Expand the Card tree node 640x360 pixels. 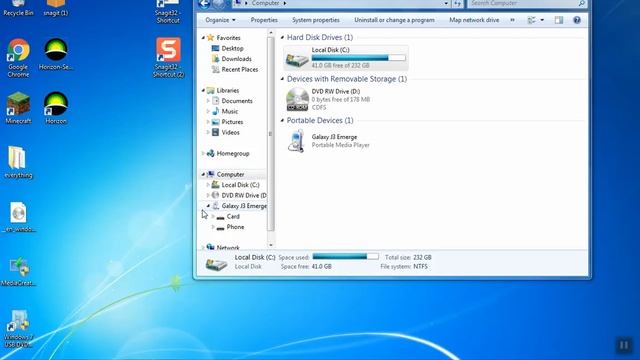tap(213, 217)
